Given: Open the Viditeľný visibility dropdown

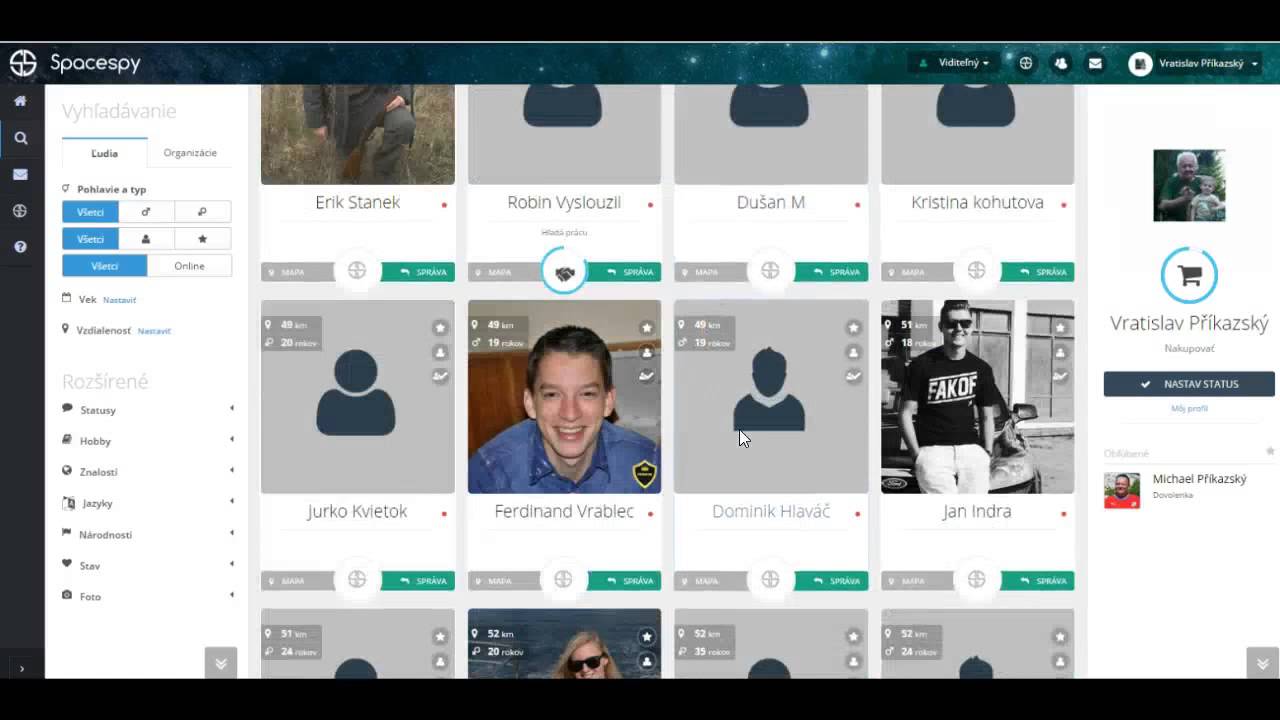Looking at the screenshot, I should pyautogui.click(x=954, y=63).
